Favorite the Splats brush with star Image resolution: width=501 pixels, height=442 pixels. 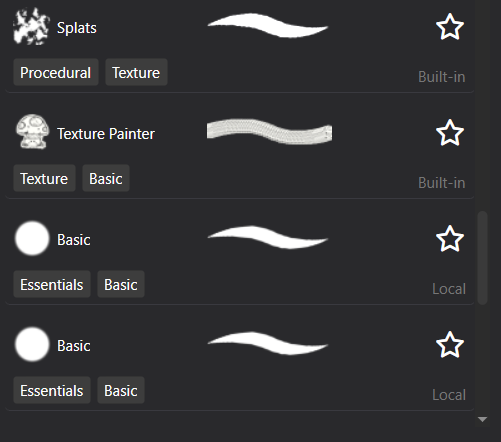450,27
